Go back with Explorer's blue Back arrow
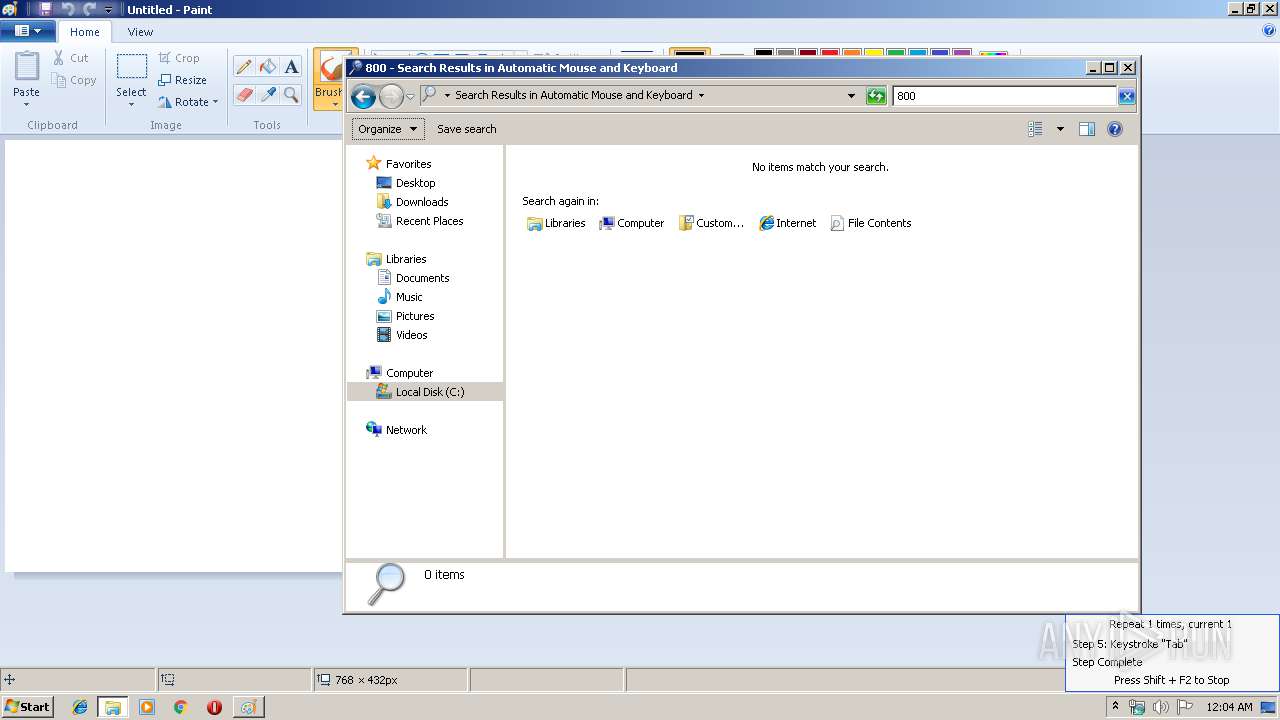Image resolution: width=1280 pixels, height=720 pixels. (364, 96)
